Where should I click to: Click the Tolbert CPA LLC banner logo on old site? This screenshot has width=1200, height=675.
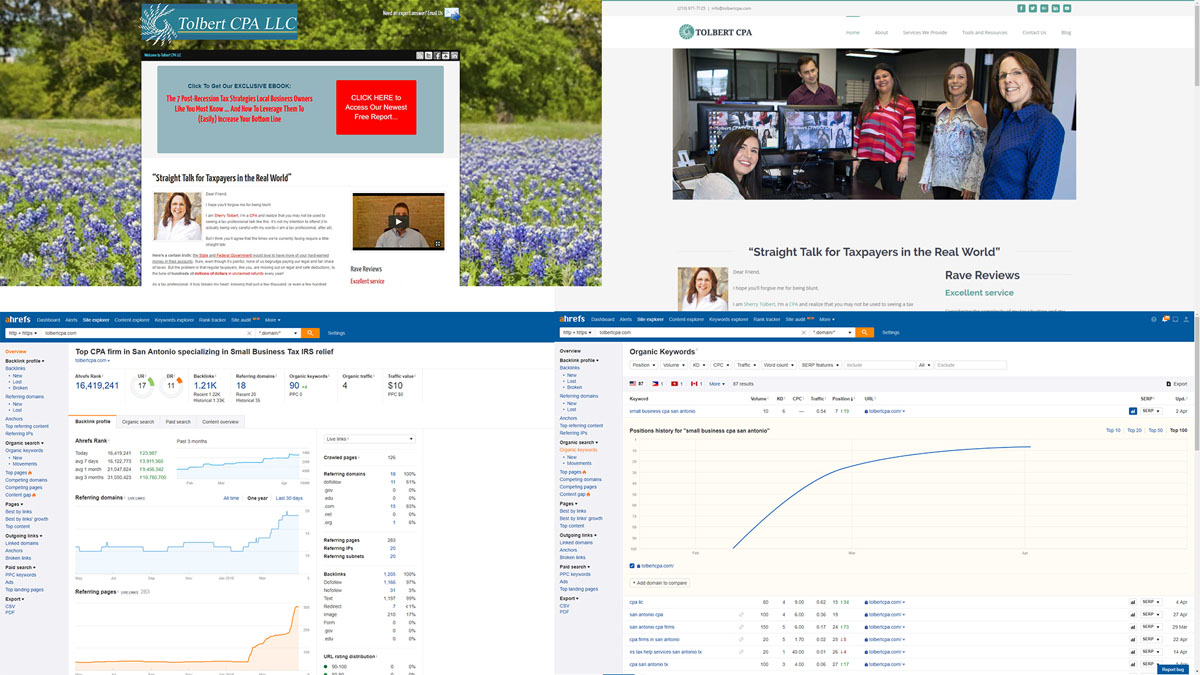tap(219, 22)
